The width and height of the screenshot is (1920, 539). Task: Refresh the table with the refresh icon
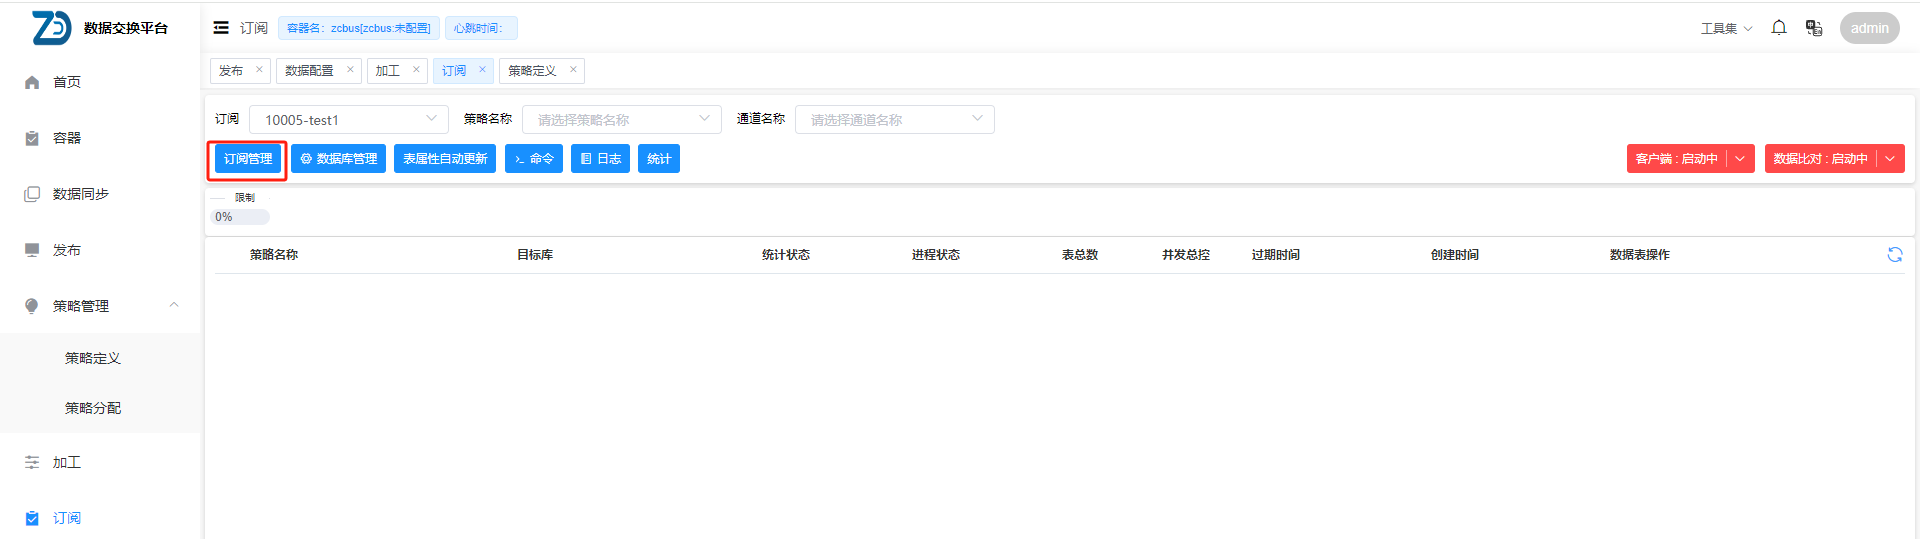click(1894, 255)
